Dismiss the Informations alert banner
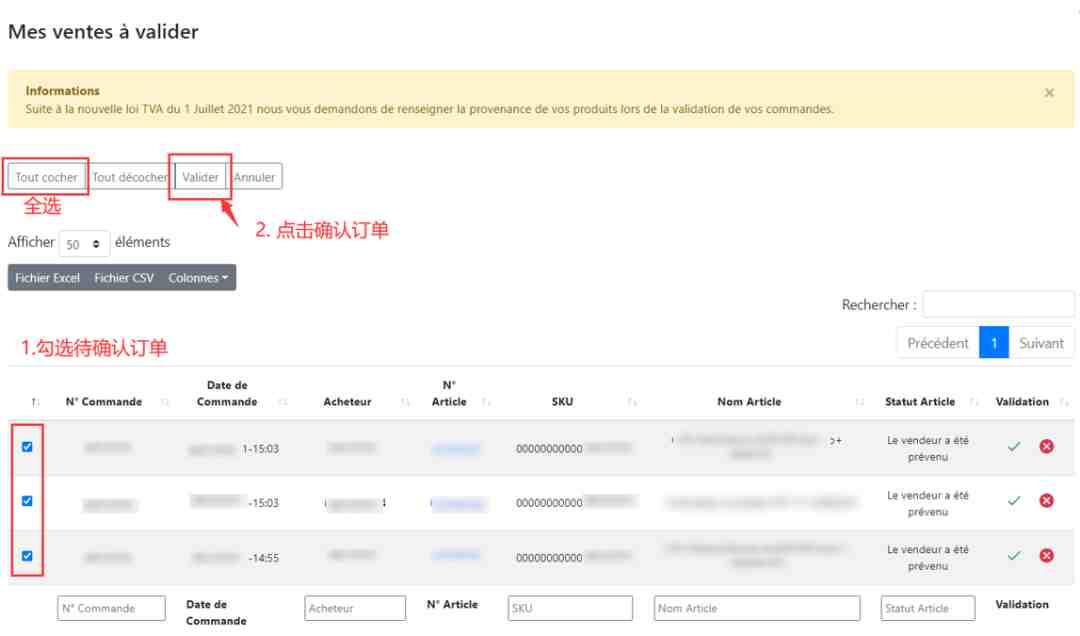The height and width of the screenshot is (636, 1080). coord(1048,92)
